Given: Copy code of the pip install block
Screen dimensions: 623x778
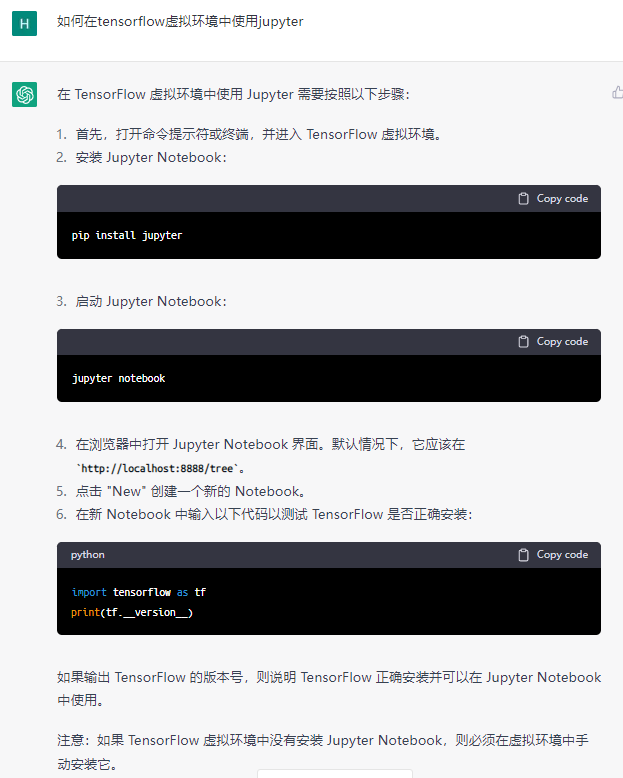Looking at the screenshot, I should (x=553, y=198).
